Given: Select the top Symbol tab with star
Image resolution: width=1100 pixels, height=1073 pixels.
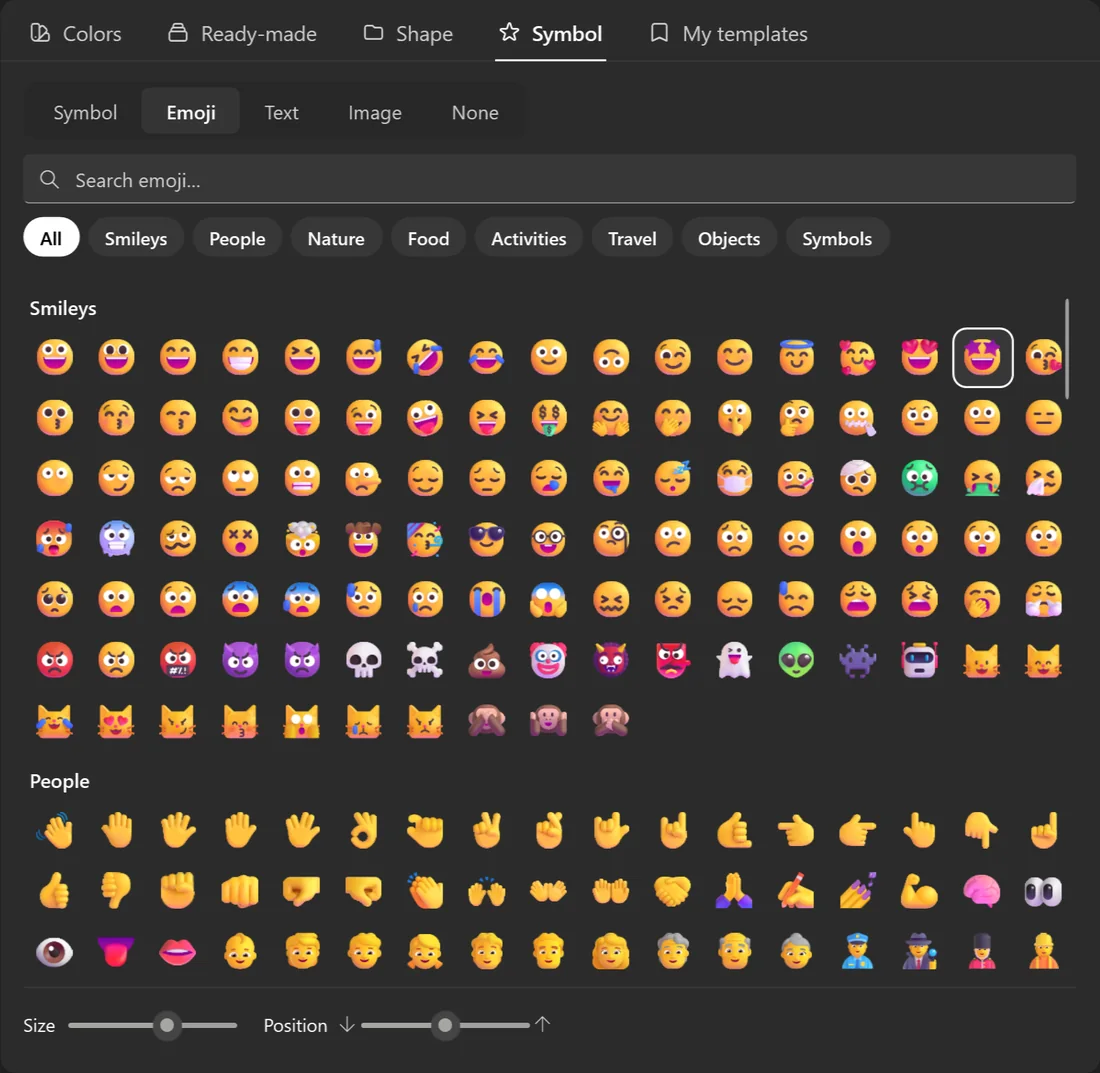Looking at the screenshot, I should (x=551, y=34).
